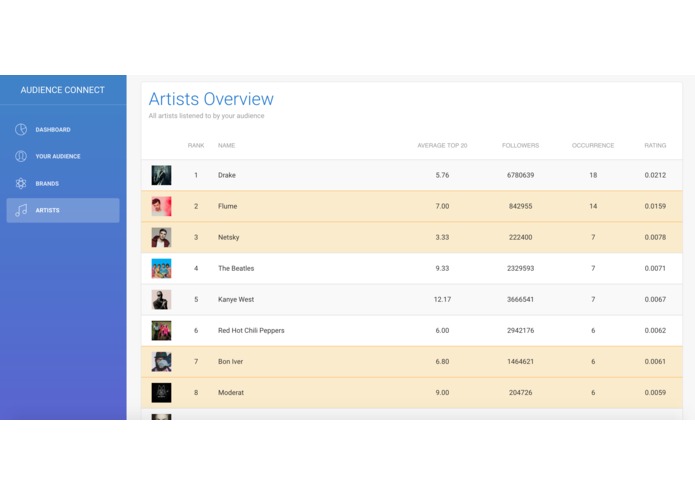Open Red Hot Chili Peppers thumbnail
This screenshot has width=695, height=494.
coord(161,331)
